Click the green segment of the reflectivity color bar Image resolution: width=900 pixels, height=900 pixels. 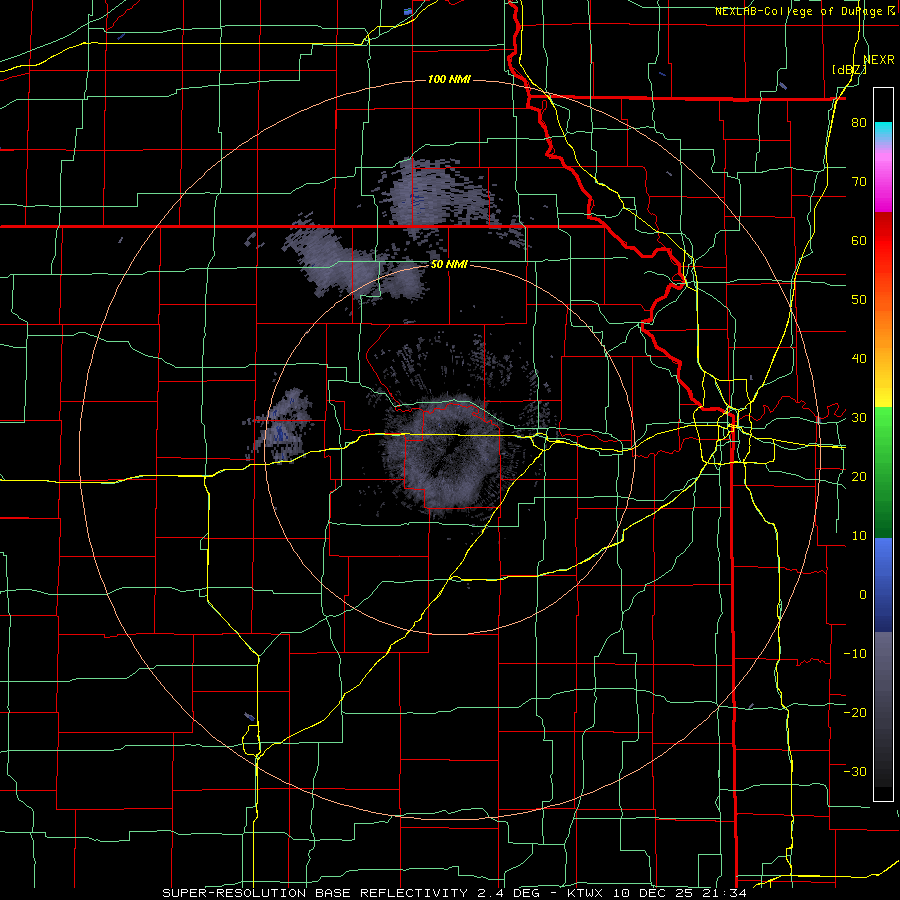[883, 472]
